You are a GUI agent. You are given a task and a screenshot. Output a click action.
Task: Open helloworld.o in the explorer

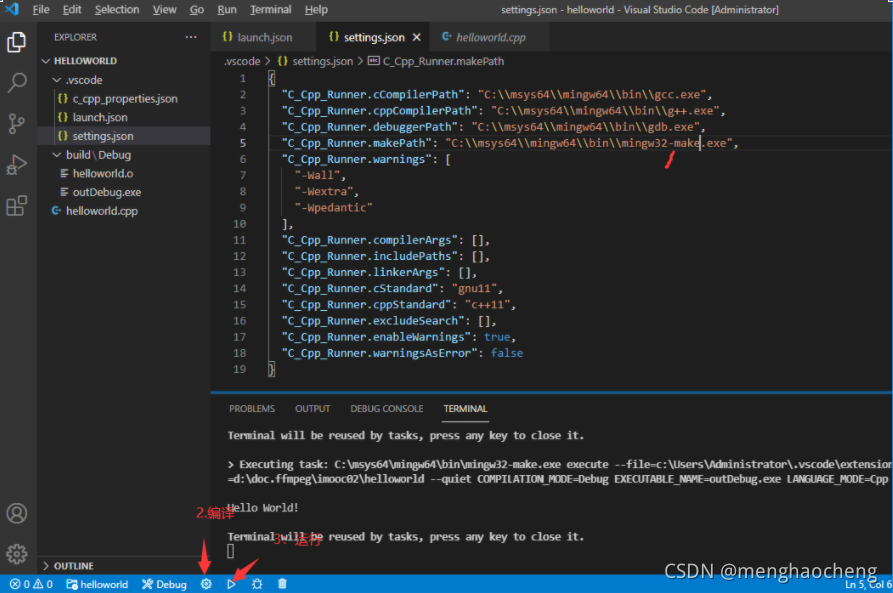(124, 174)
